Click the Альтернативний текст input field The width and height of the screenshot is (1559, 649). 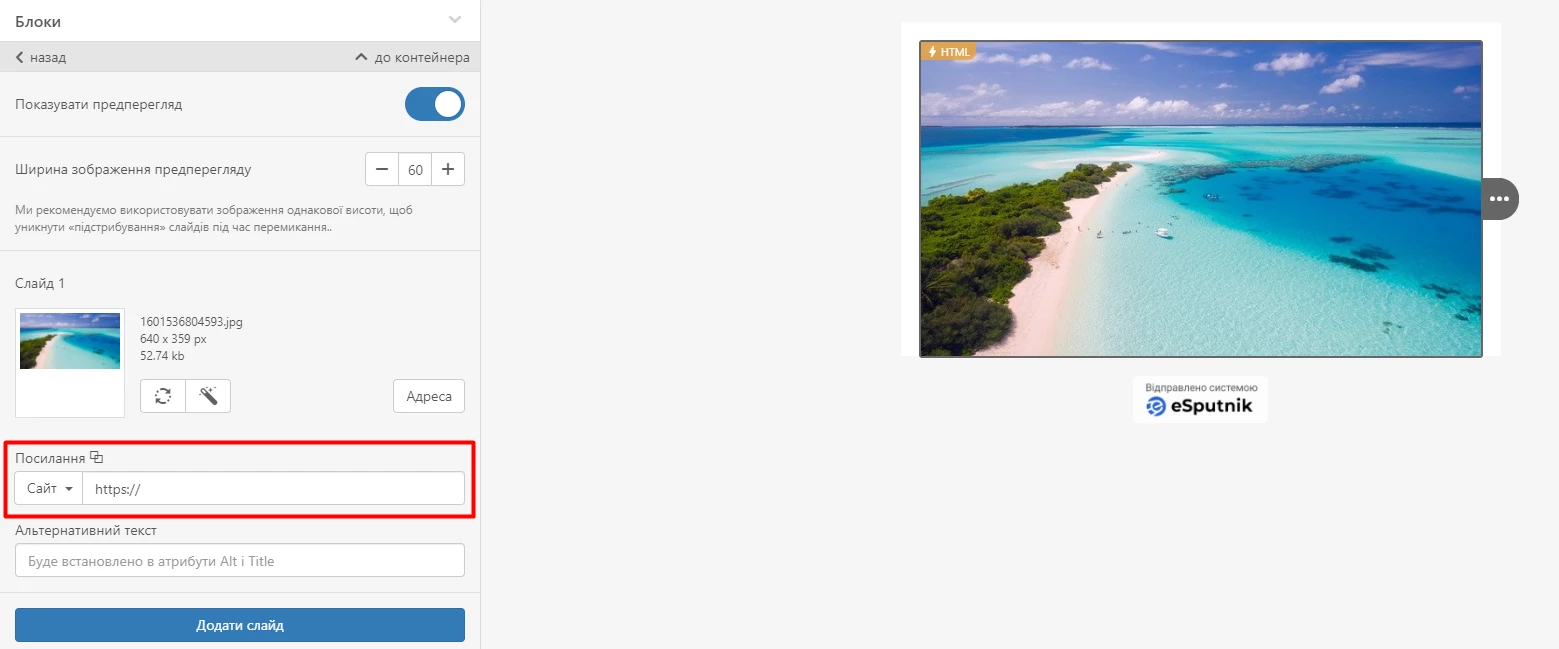click(x=240, y=560)
